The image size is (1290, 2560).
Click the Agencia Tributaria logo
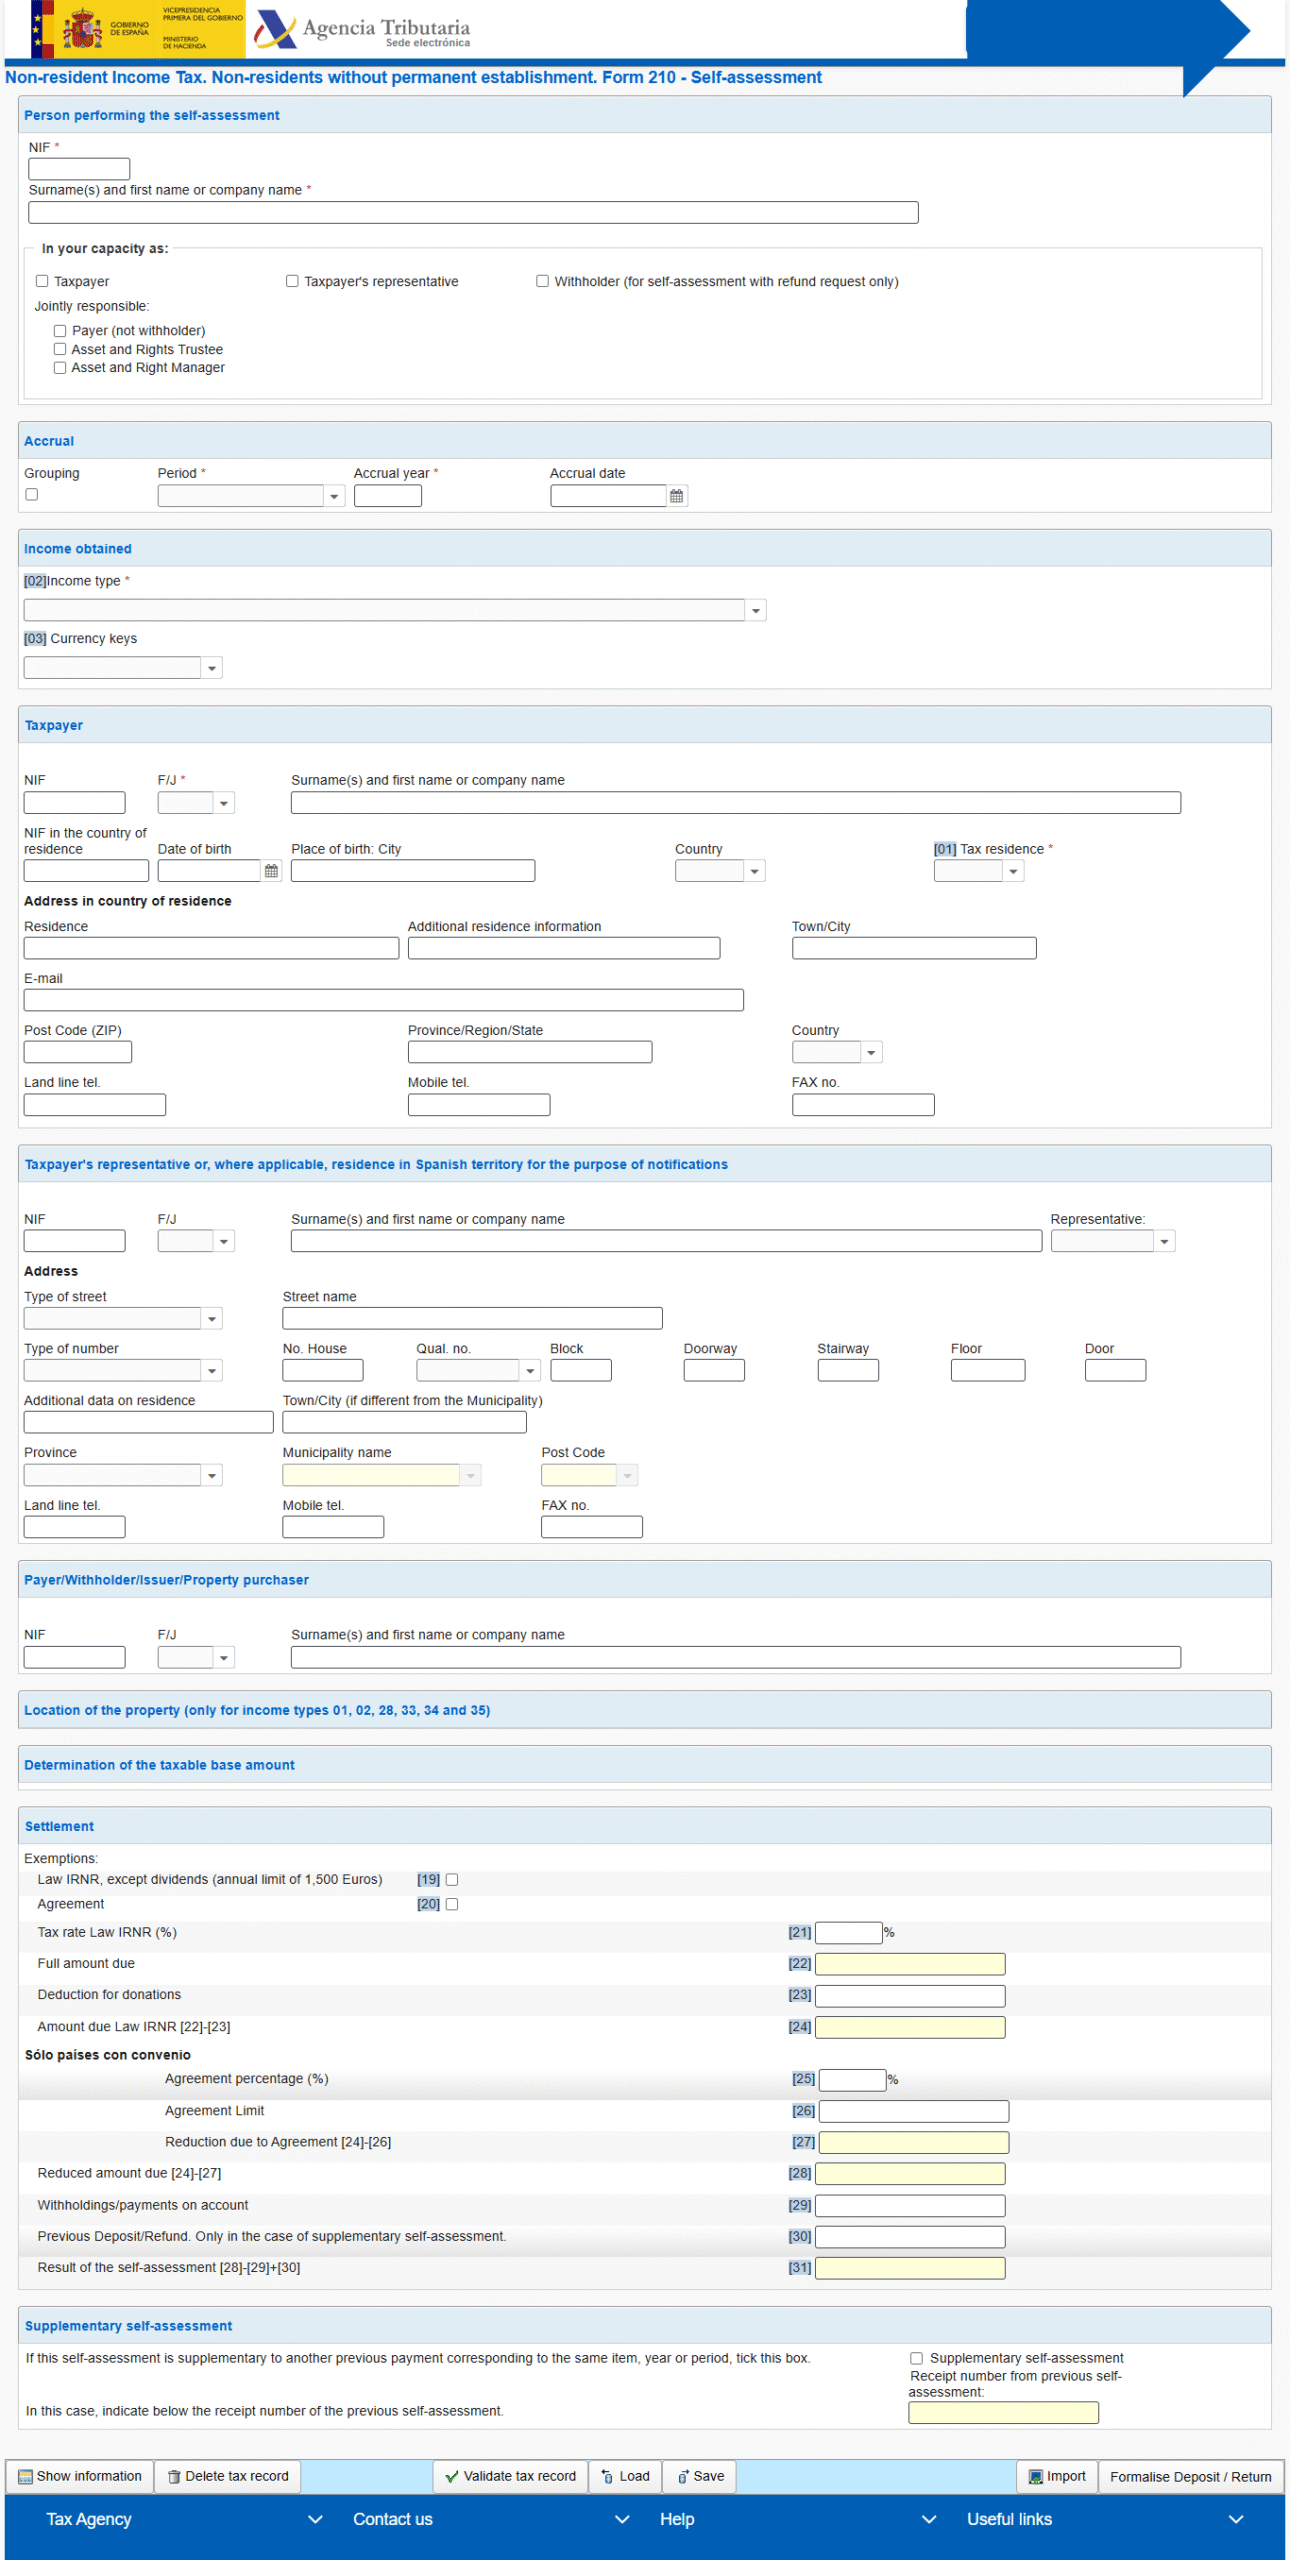point(362,29)
